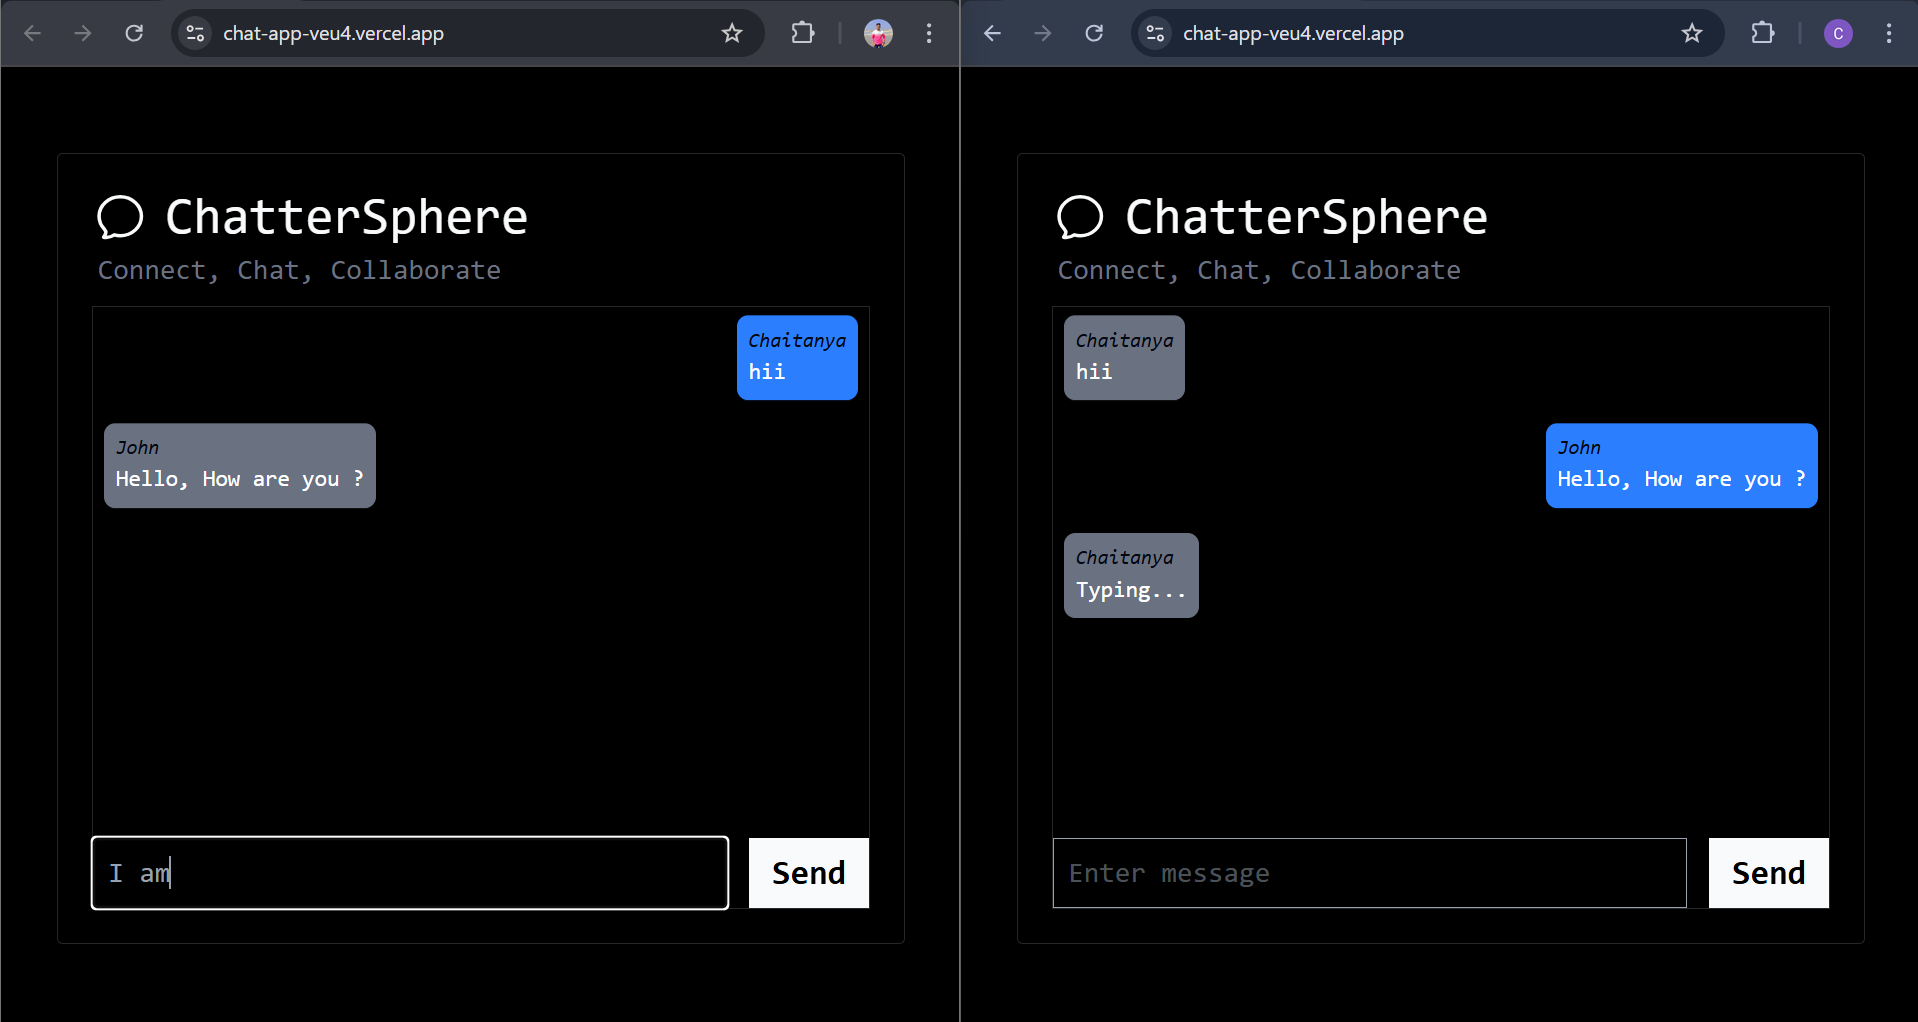The height and width of the screenshot is (1022, 1918).
Task: Reload the page in the left browser window
Action: [x=134, y=33]
